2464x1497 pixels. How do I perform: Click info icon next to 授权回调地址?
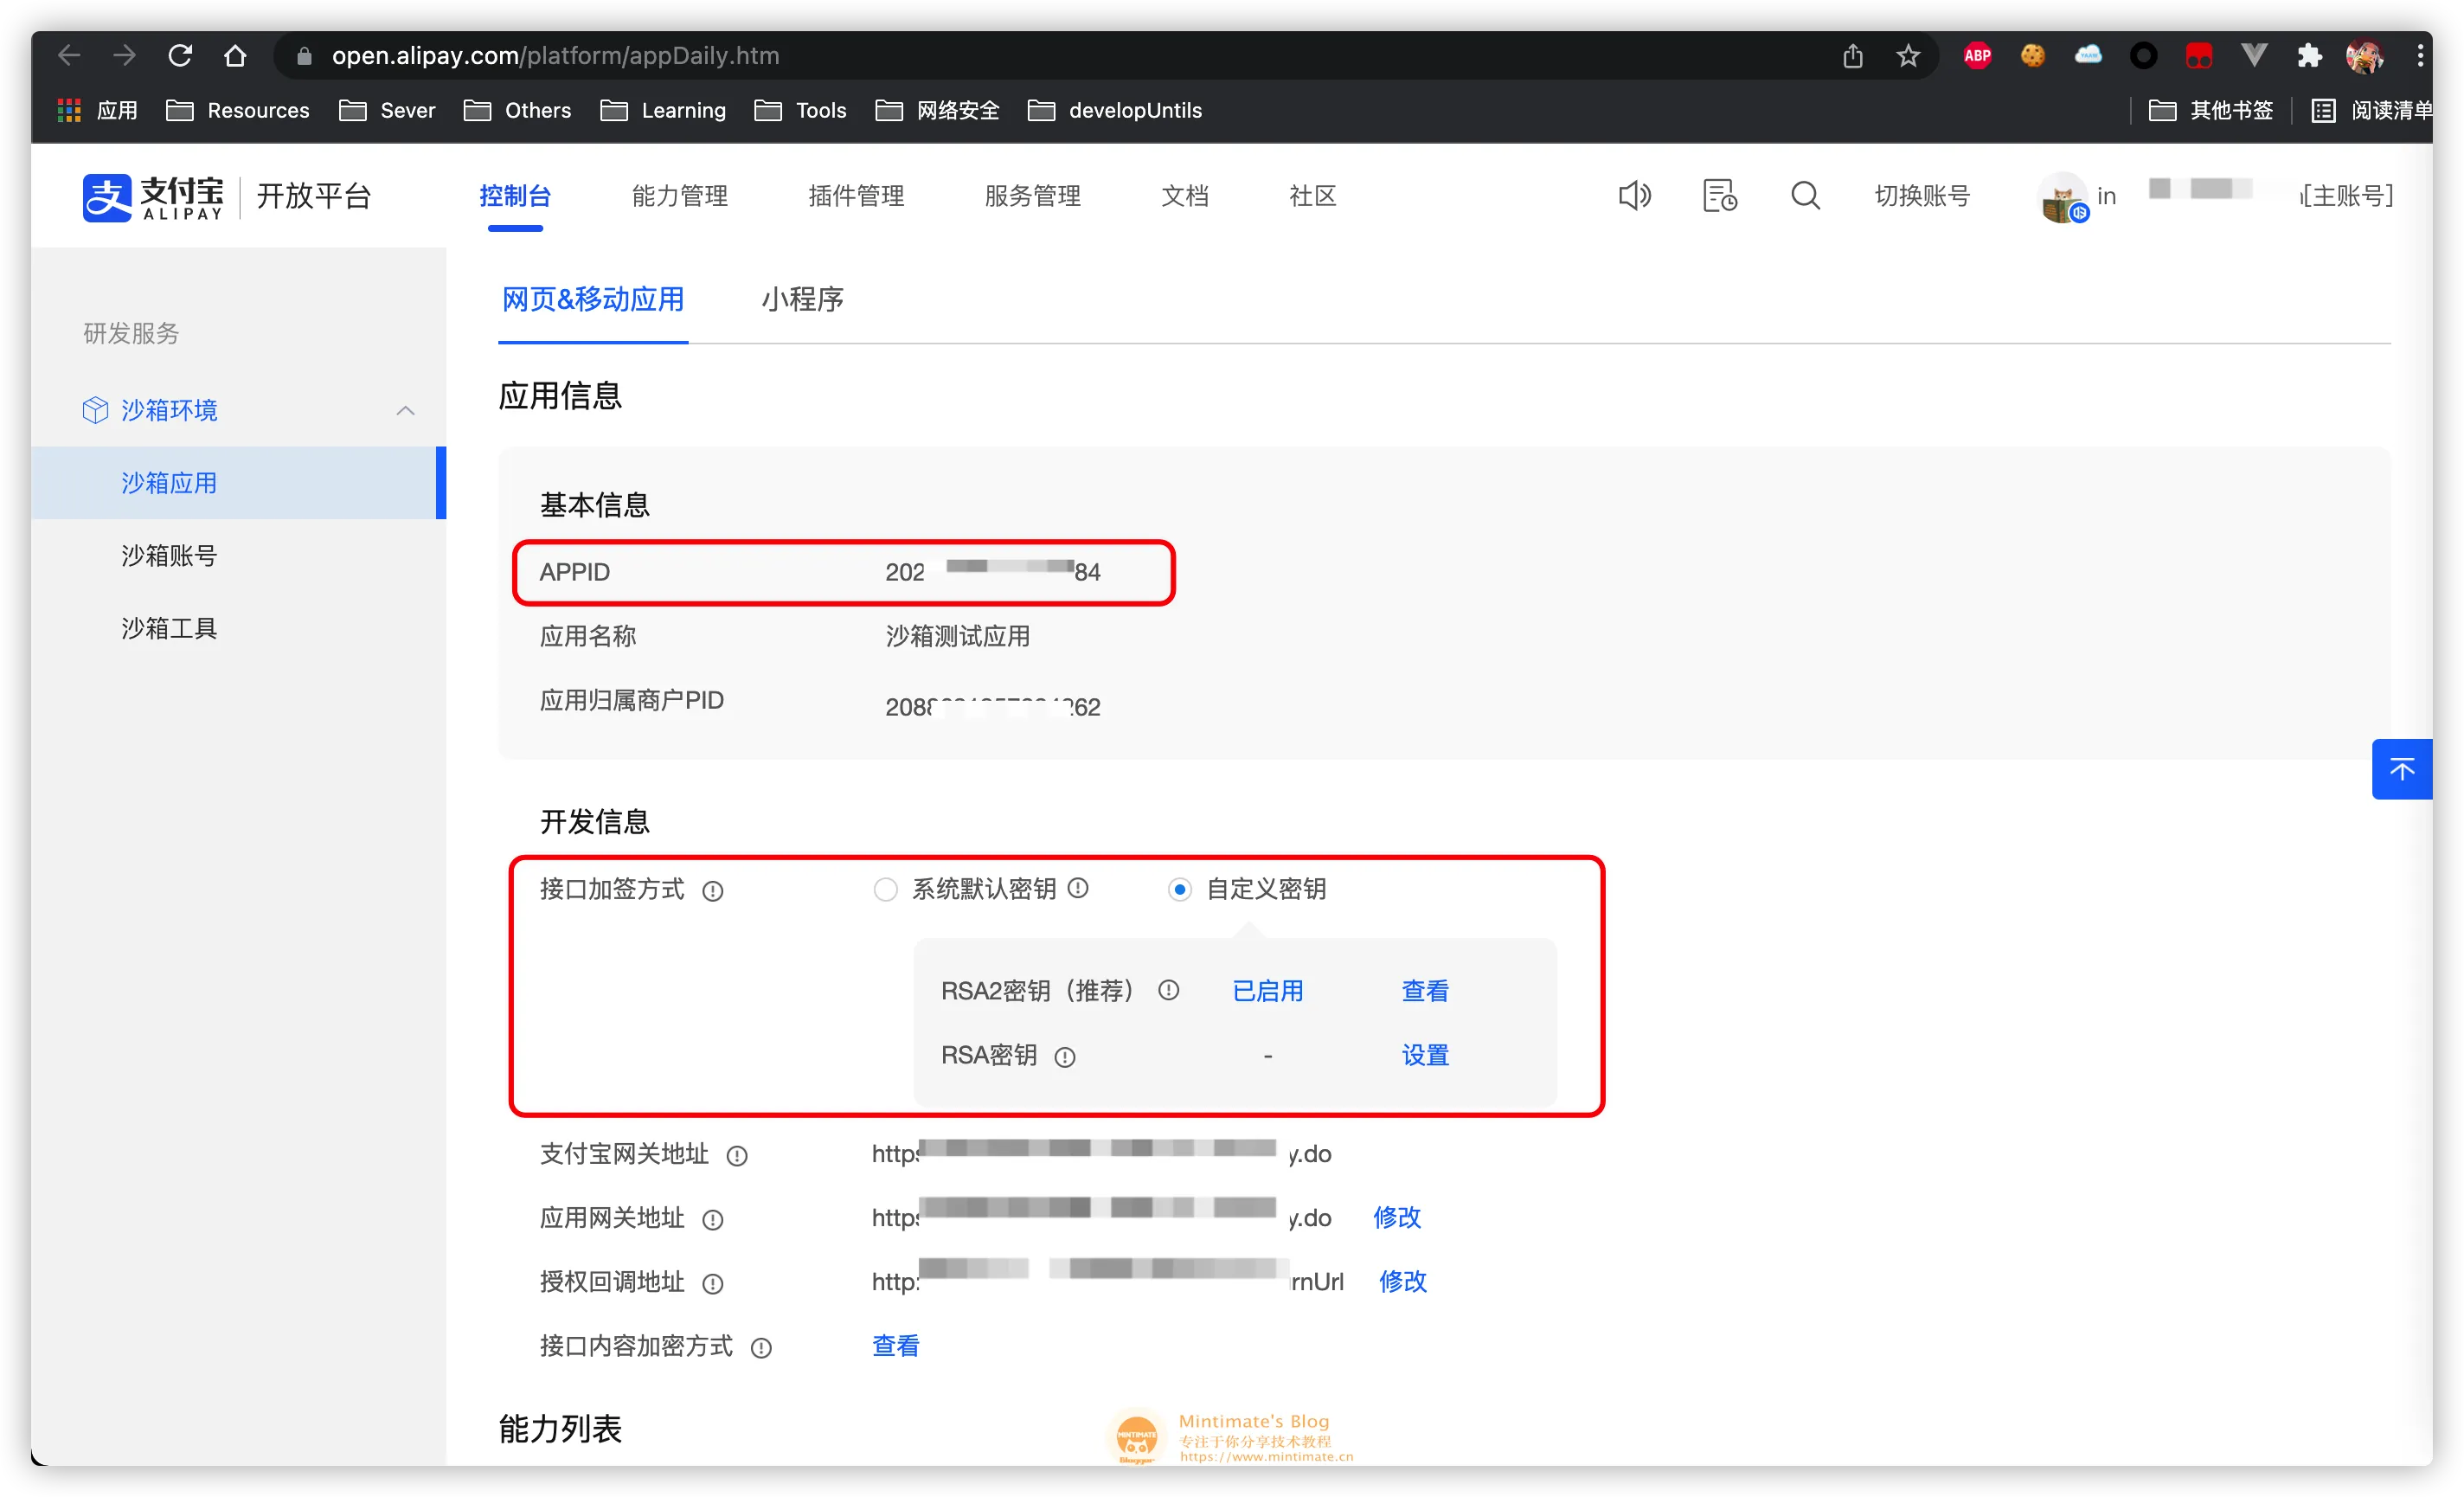click(x=712, y=1284)
